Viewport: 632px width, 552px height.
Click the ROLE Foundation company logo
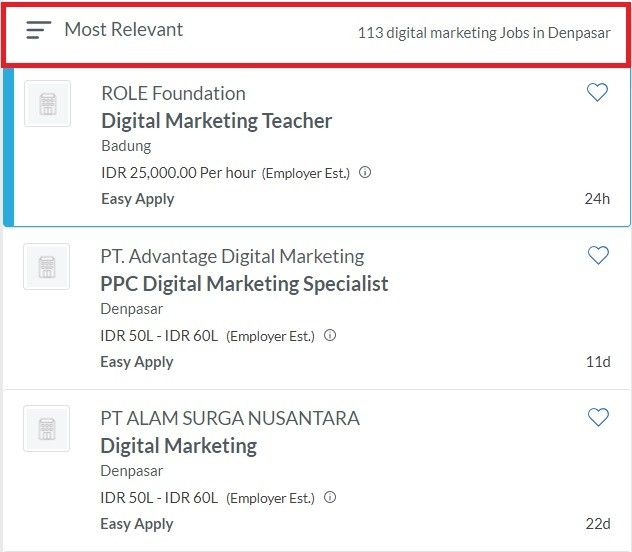point(48,104)
